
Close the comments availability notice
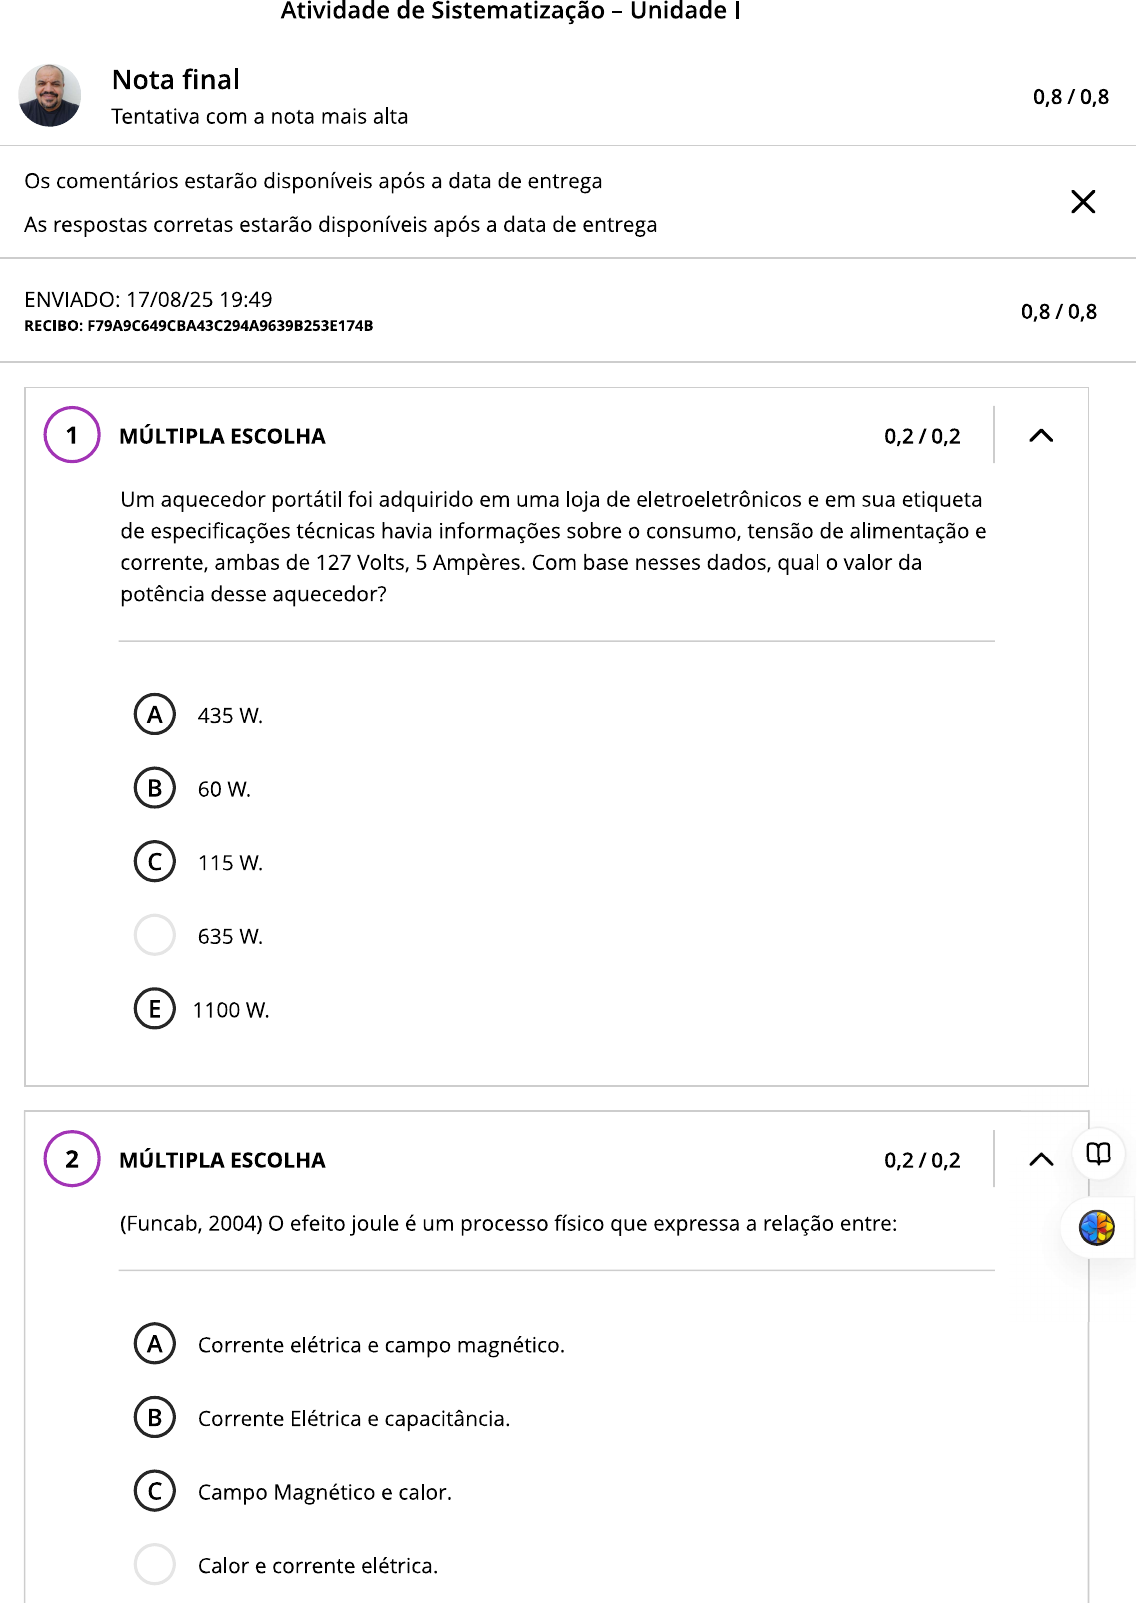1083,202
